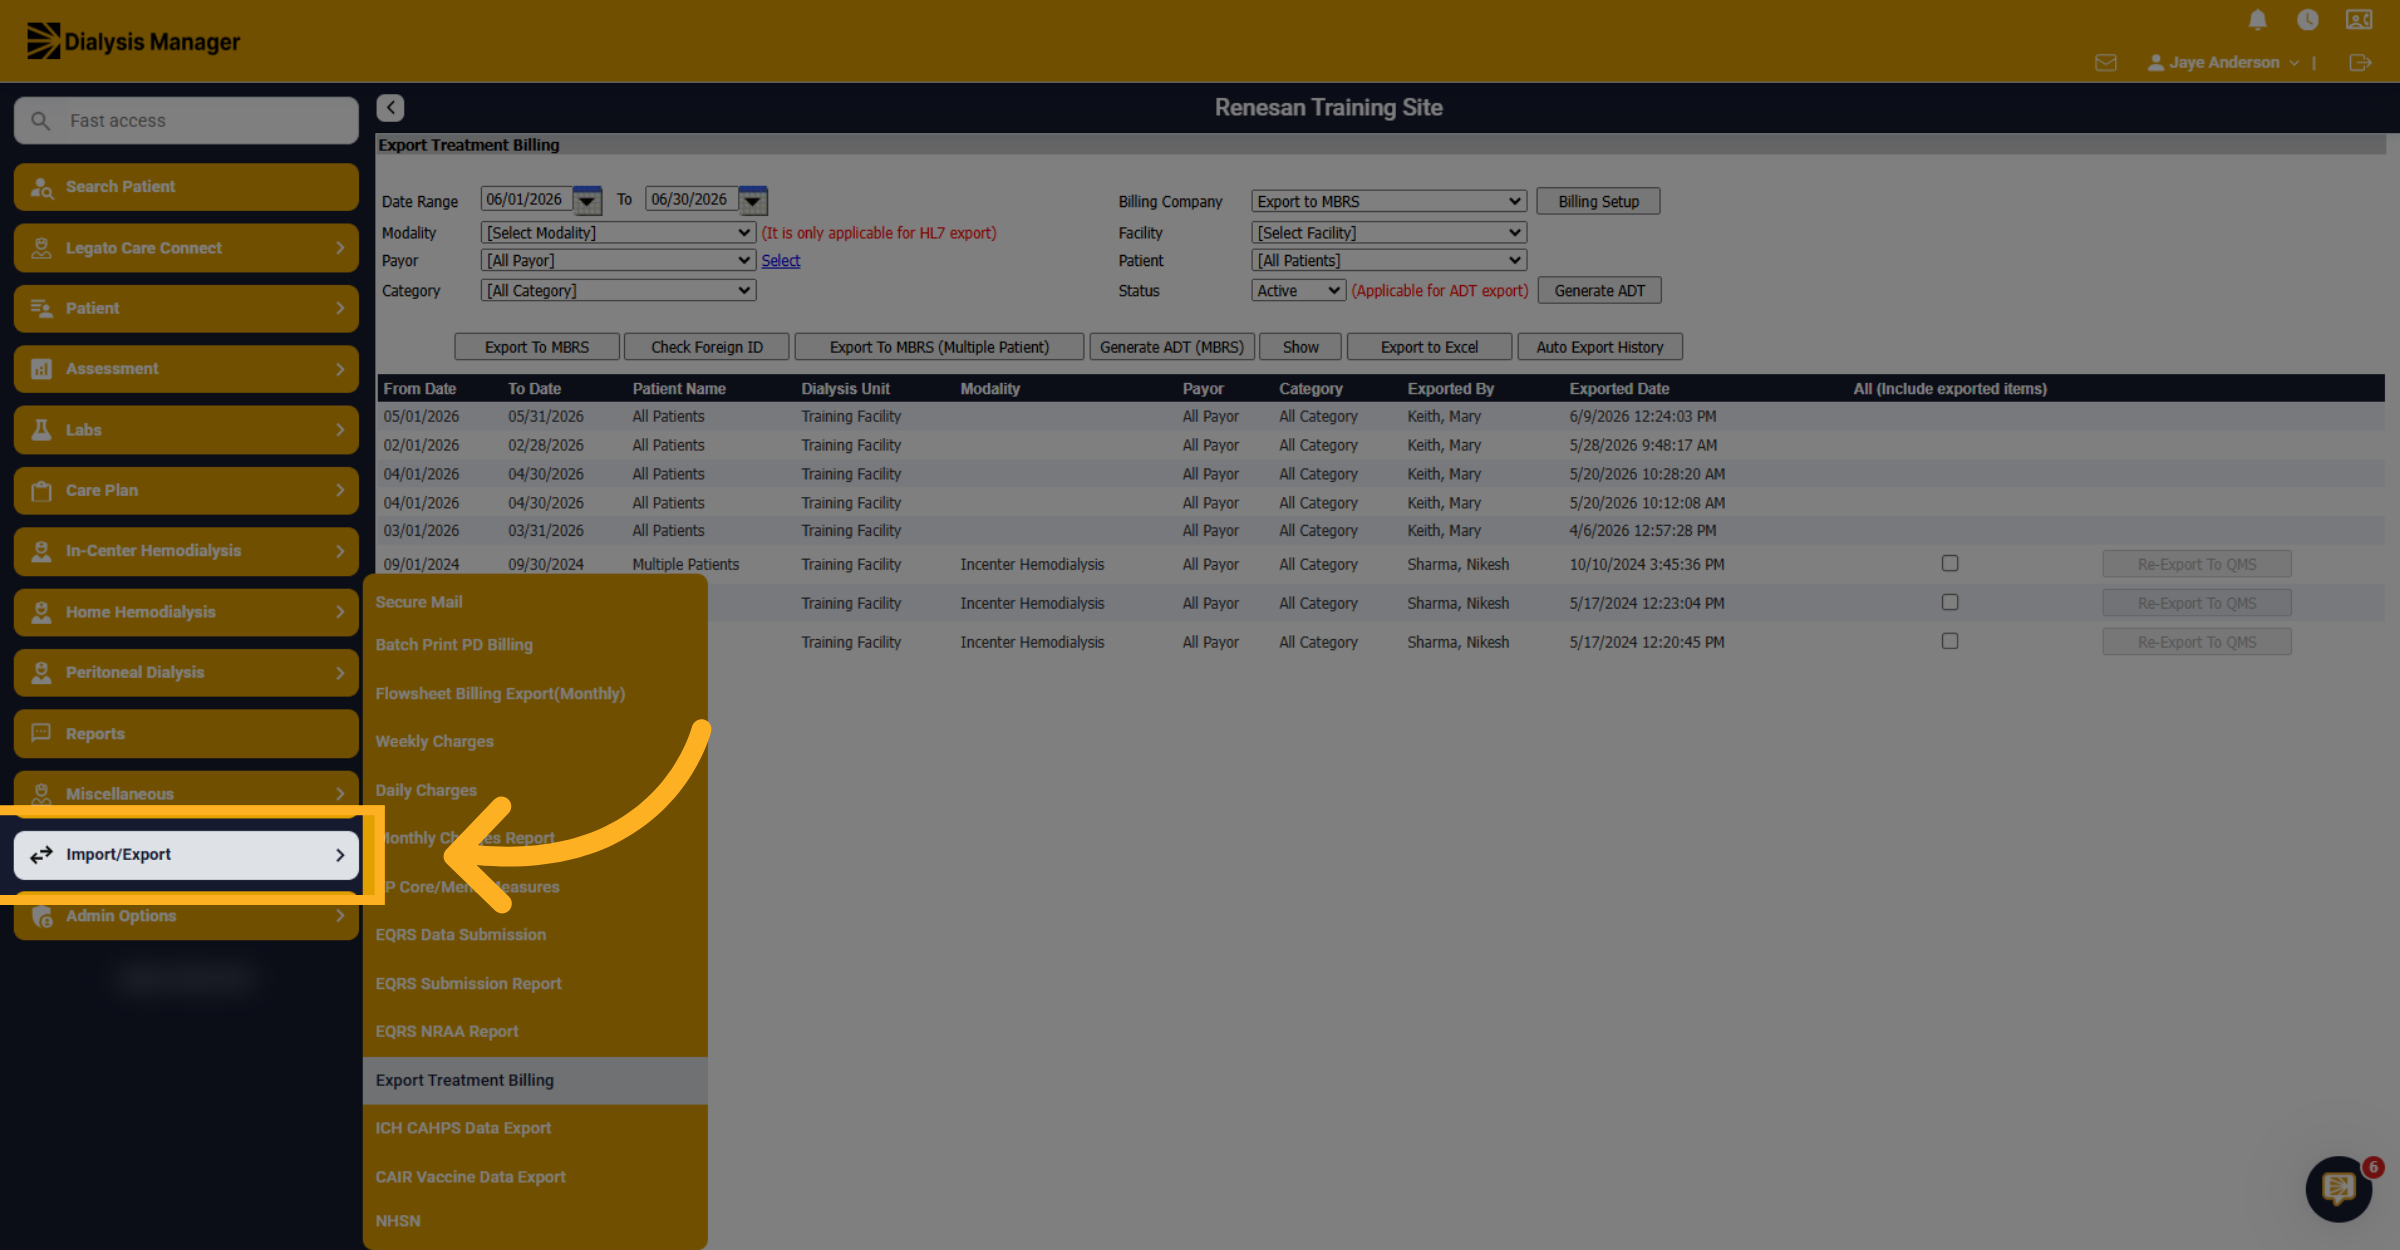Click the Select payor link

tap(780, 261)
